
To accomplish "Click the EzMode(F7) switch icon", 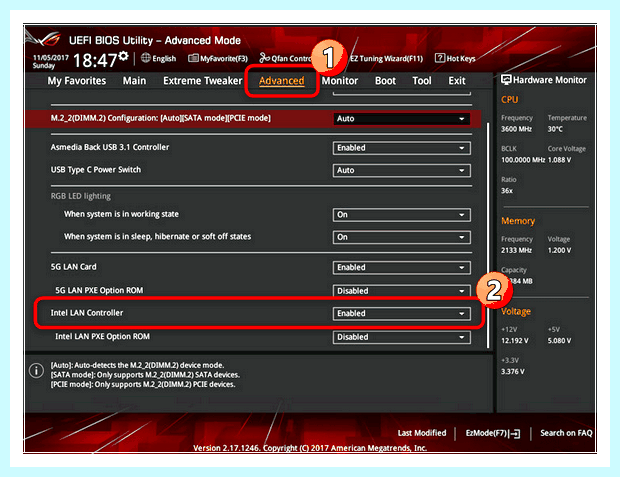I will [x=515, y=434].
